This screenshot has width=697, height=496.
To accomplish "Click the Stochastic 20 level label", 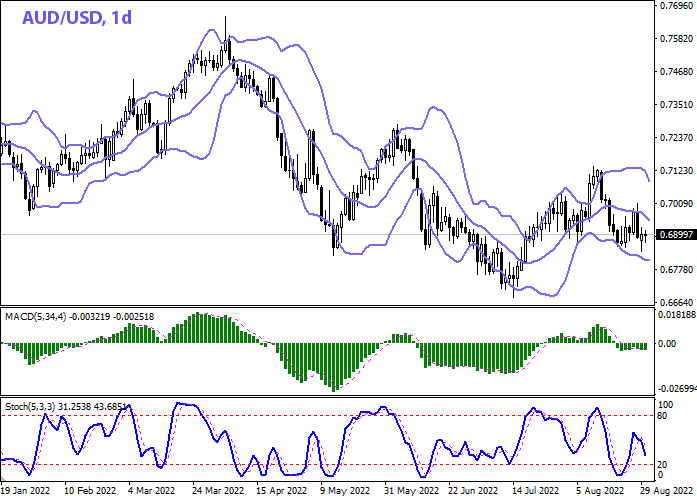I will (662, 464).
